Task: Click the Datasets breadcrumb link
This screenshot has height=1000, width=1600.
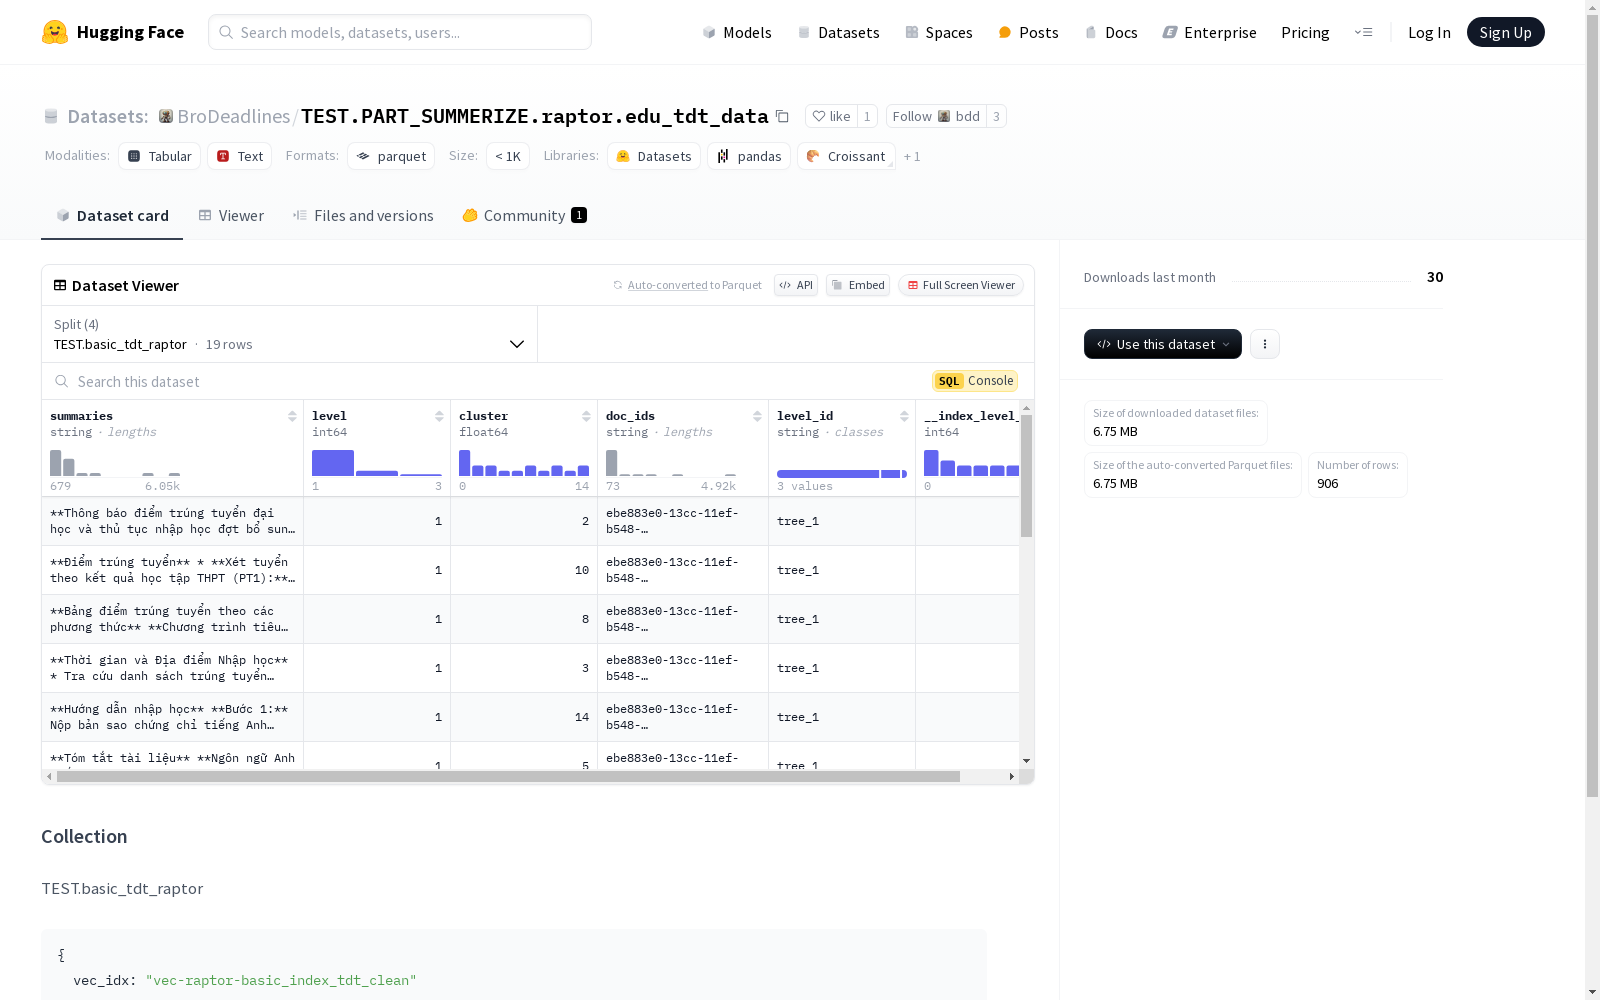Action: point(108,116)
